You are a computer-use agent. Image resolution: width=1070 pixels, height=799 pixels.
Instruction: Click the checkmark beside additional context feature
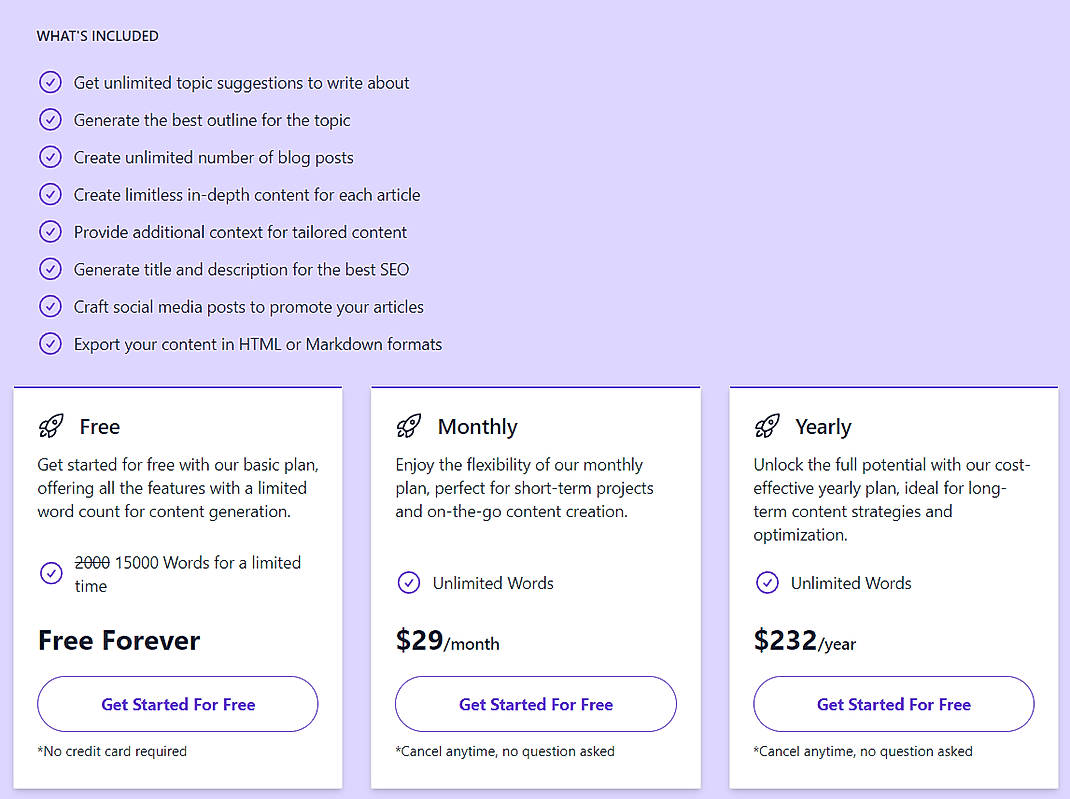click(x=50, y=231)
